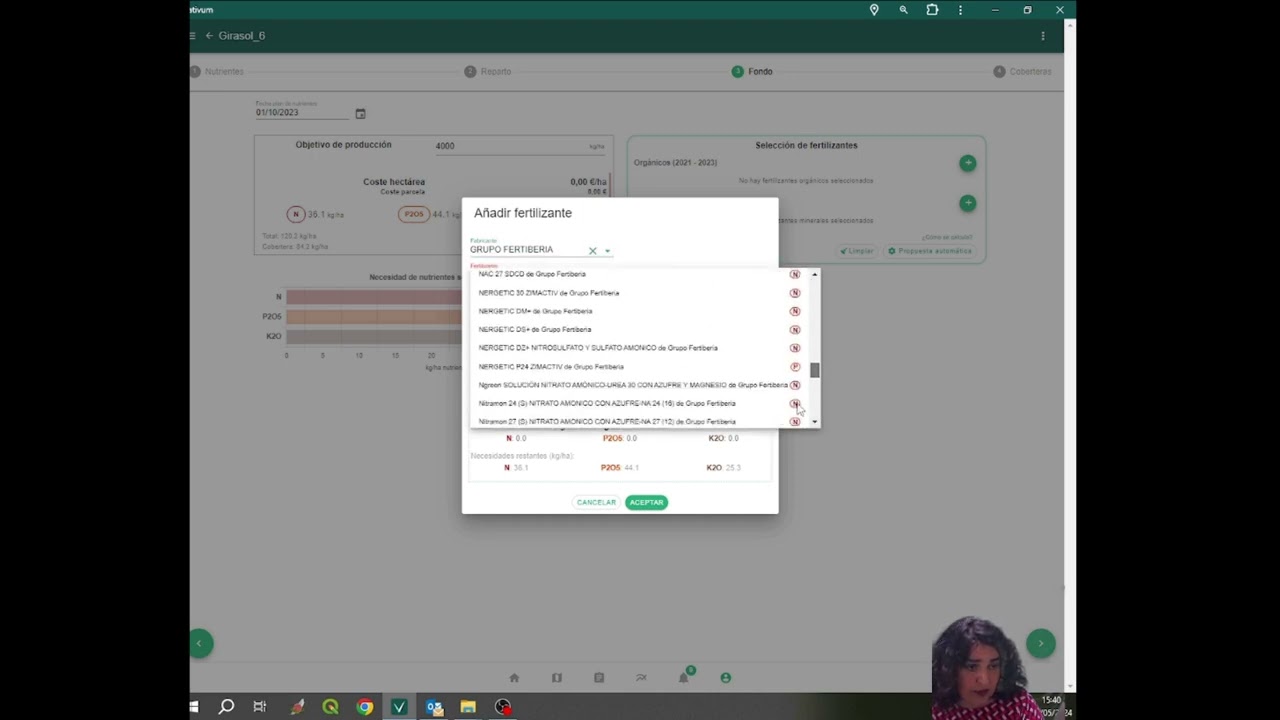Open the Fabricante dropdown arrow
Screen dimensions: 1280x720
point(607,251)
